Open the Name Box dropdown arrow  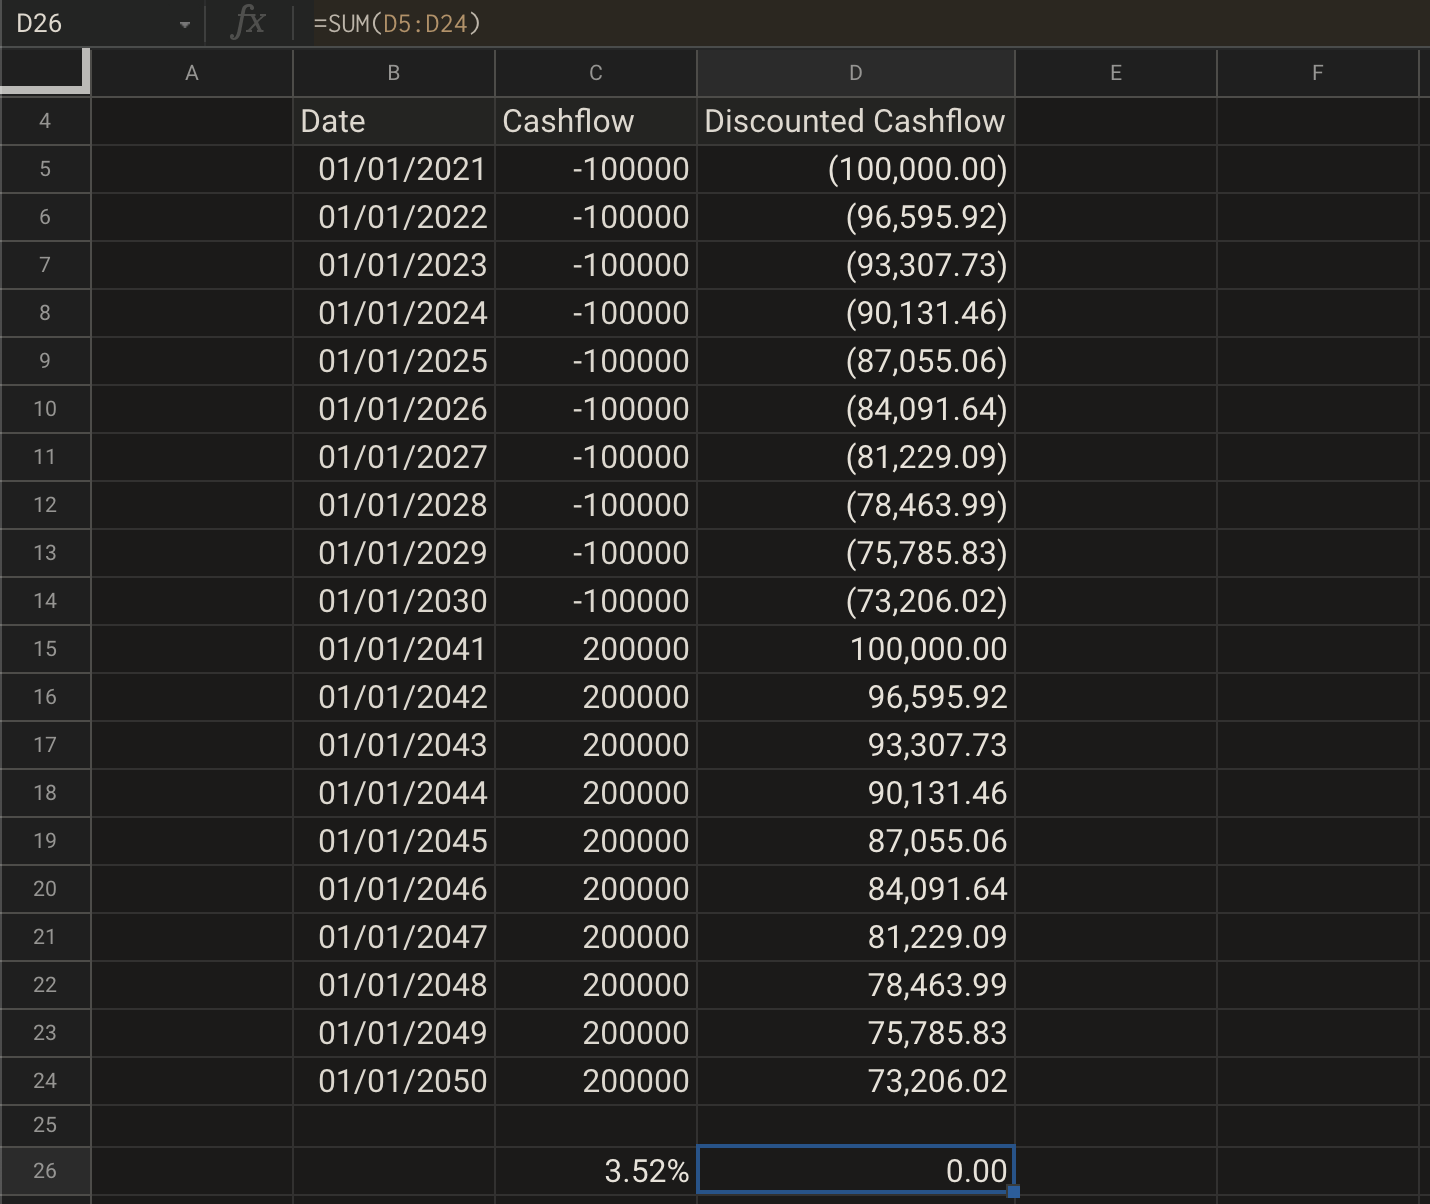coord(184,24)
